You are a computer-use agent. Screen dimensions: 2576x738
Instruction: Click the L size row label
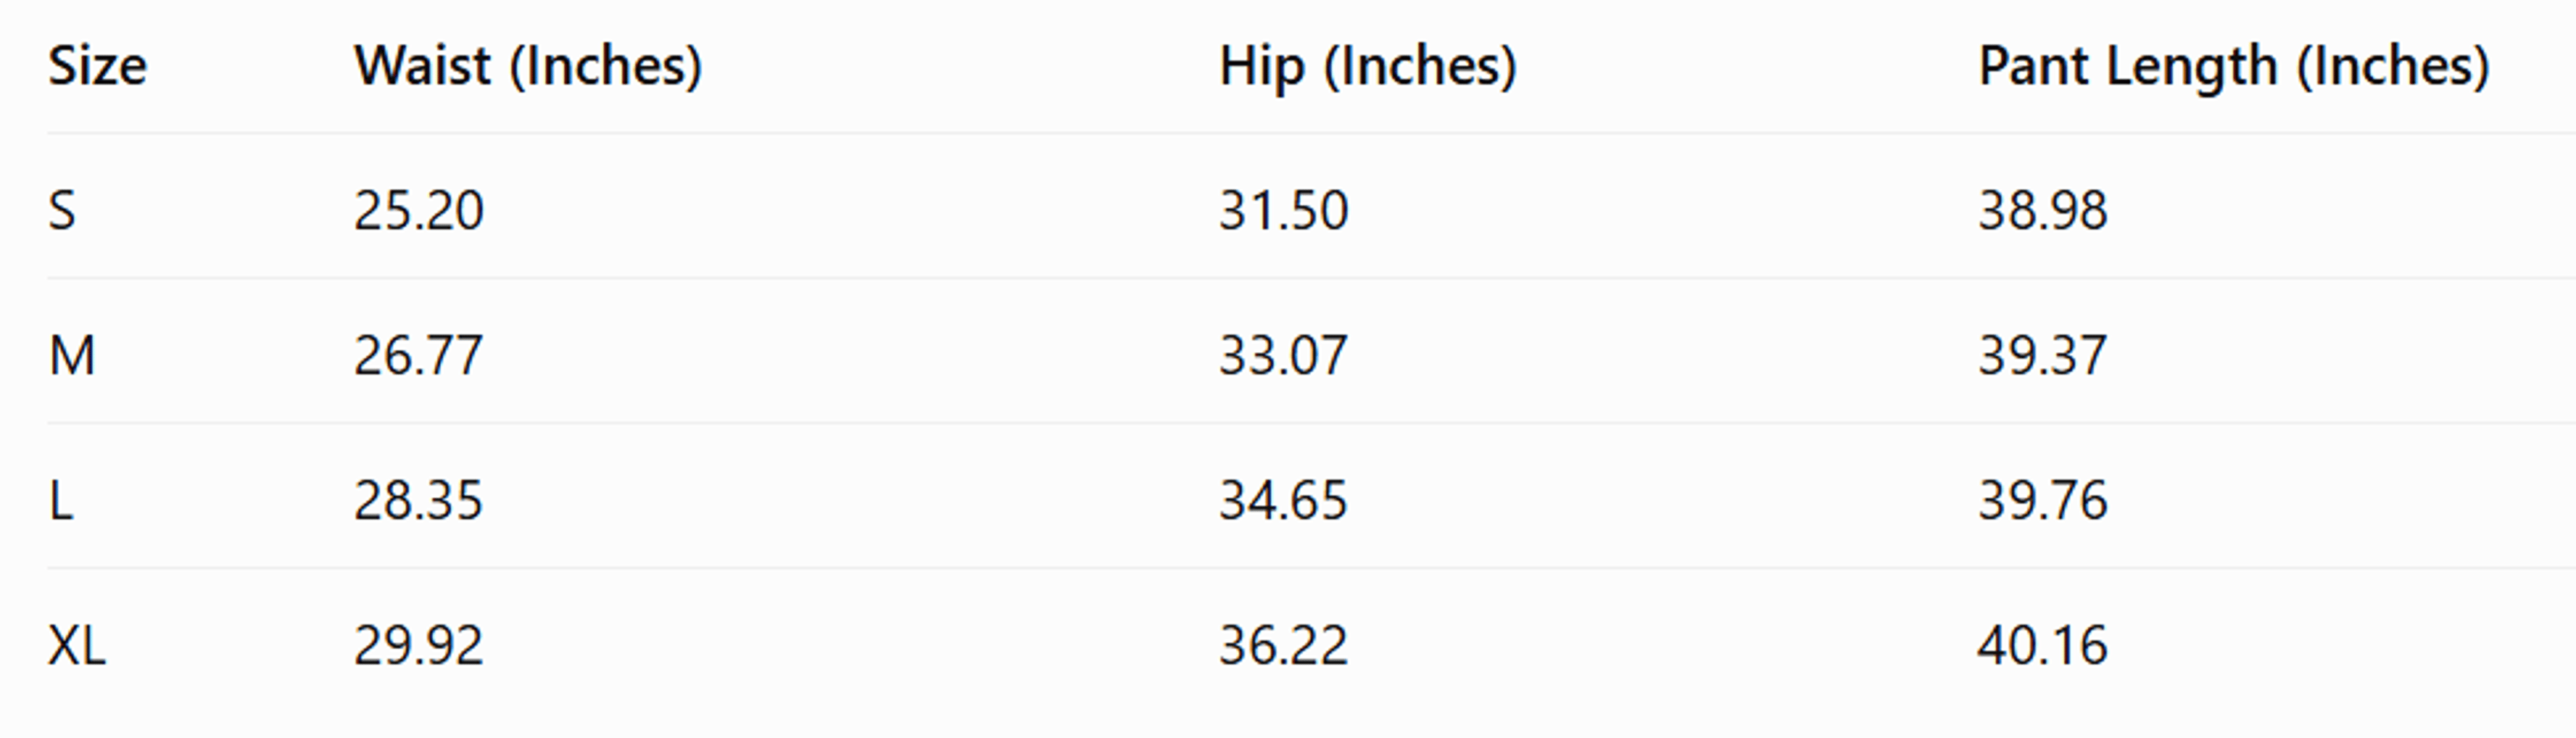(61, 500)
